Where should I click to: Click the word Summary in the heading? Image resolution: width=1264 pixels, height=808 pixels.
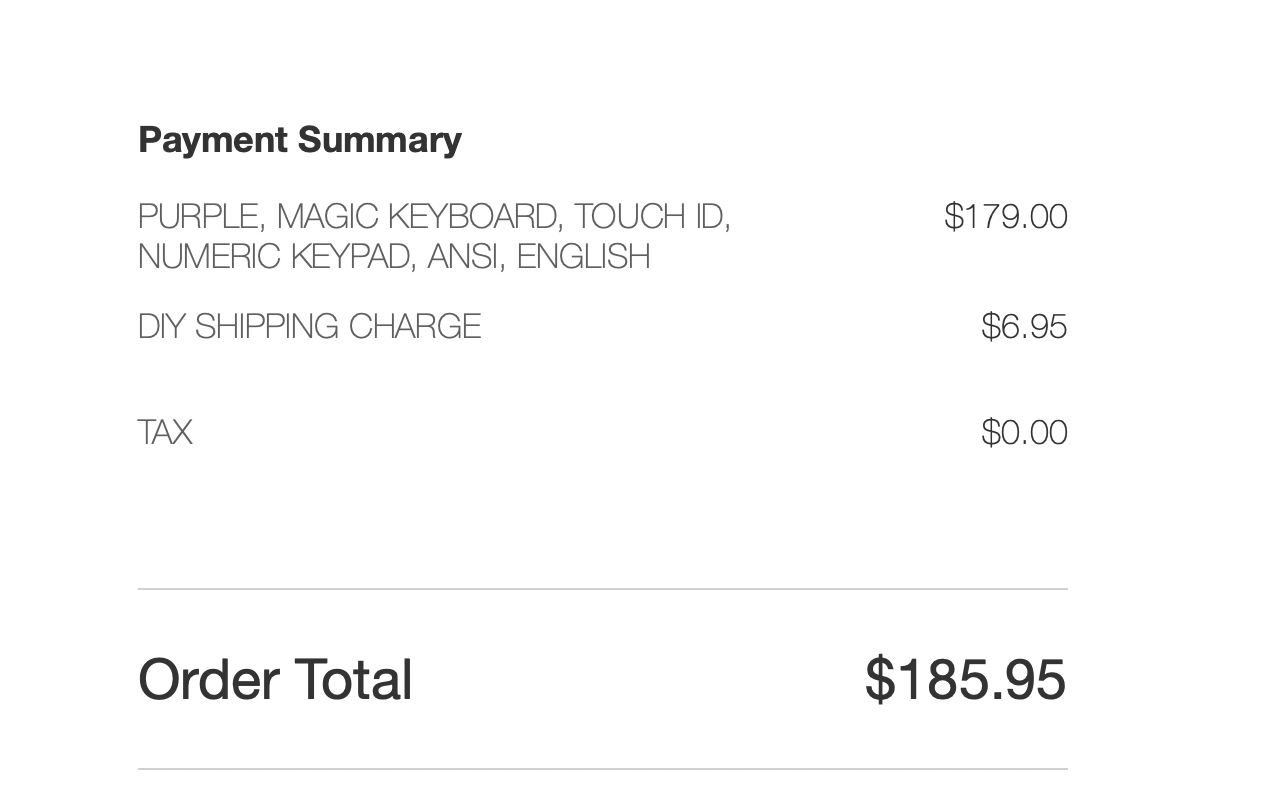[379, 140]
